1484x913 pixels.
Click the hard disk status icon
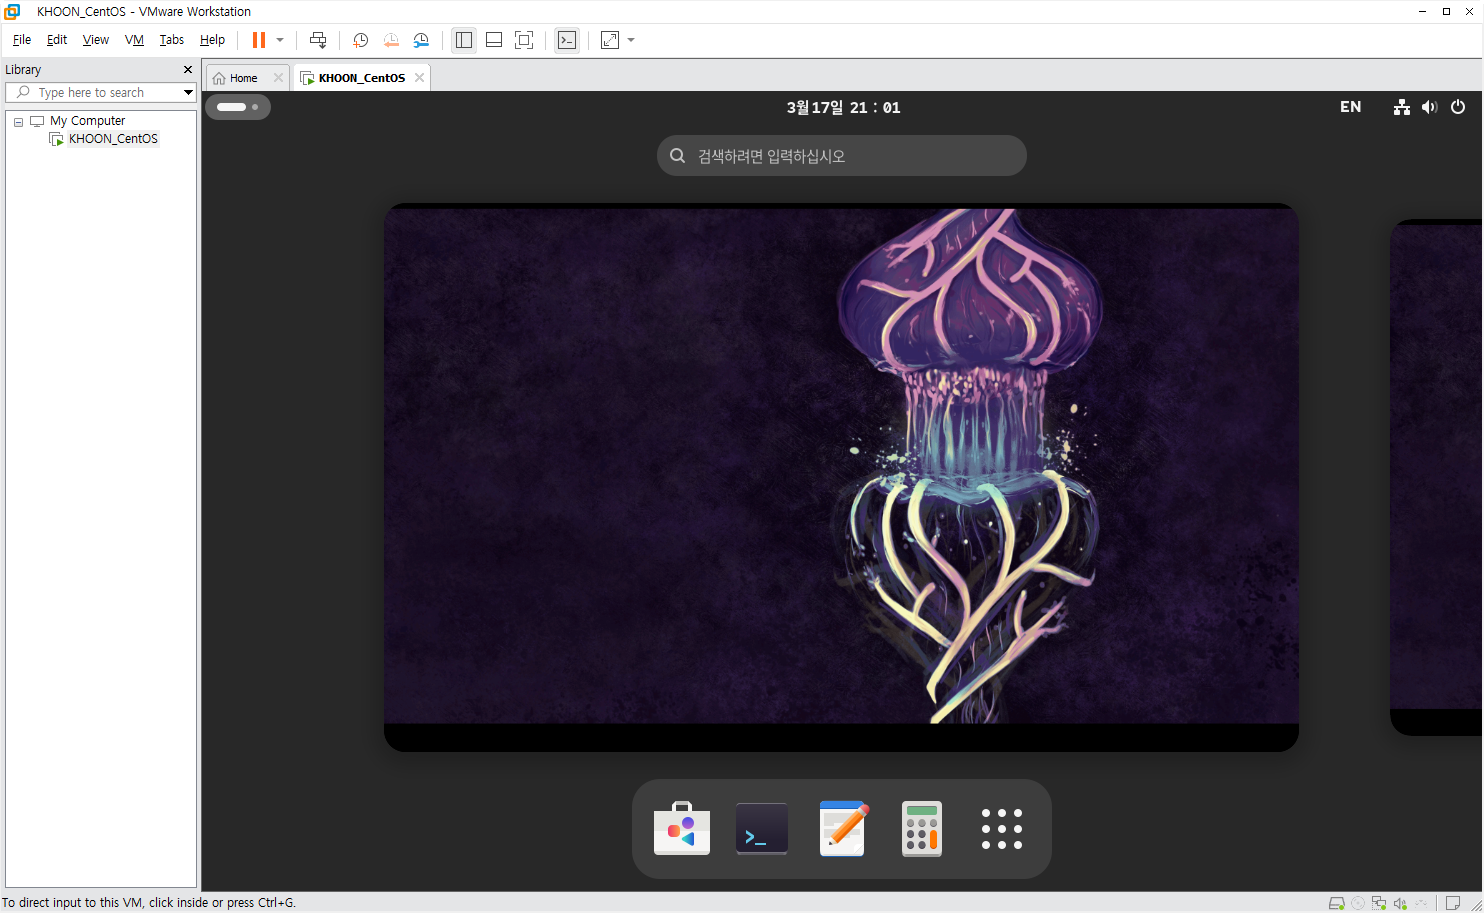(x=1336, y=903)
